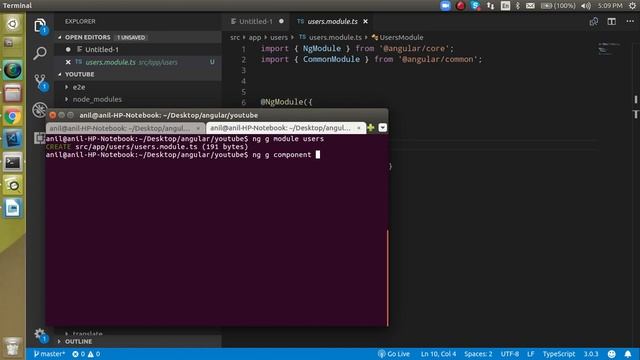Open the battery 100% indicator
This screenshot has height=360, width=640.
pos(558,6)
